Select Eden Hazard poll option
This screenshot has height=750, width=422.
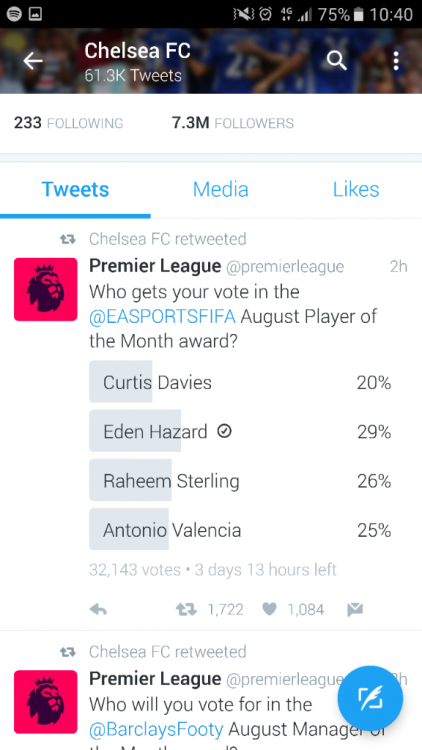[240, 431]
